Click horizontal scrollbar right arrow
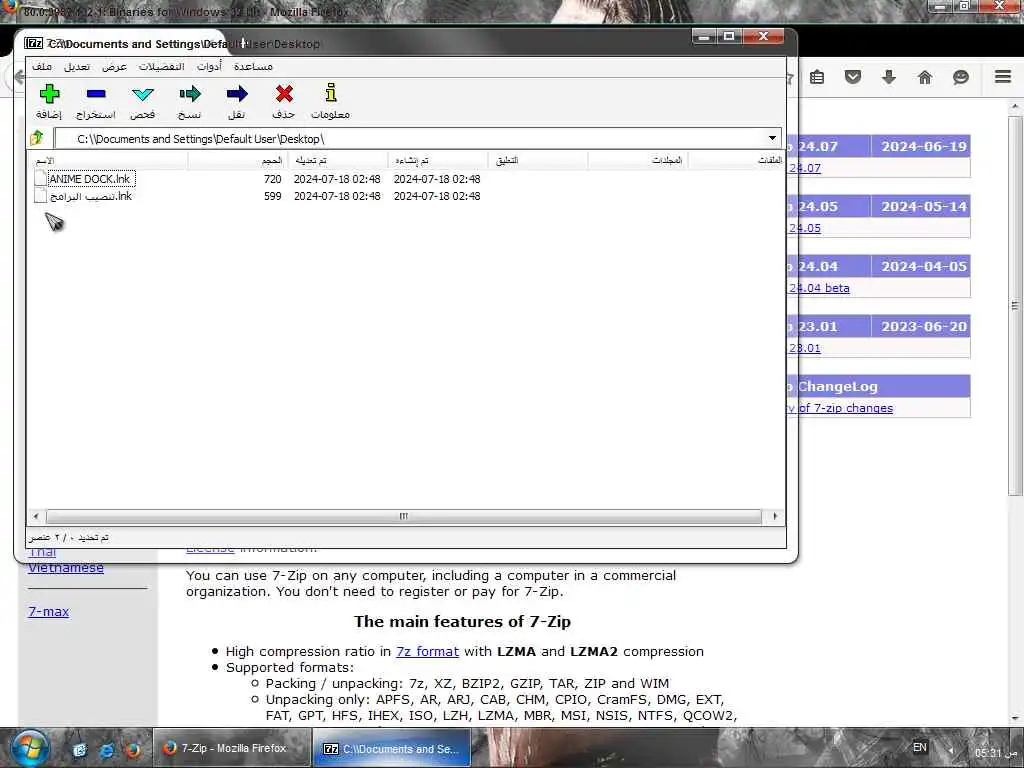The height and width of the screenshot is (768, 1024). pos(775,516)
